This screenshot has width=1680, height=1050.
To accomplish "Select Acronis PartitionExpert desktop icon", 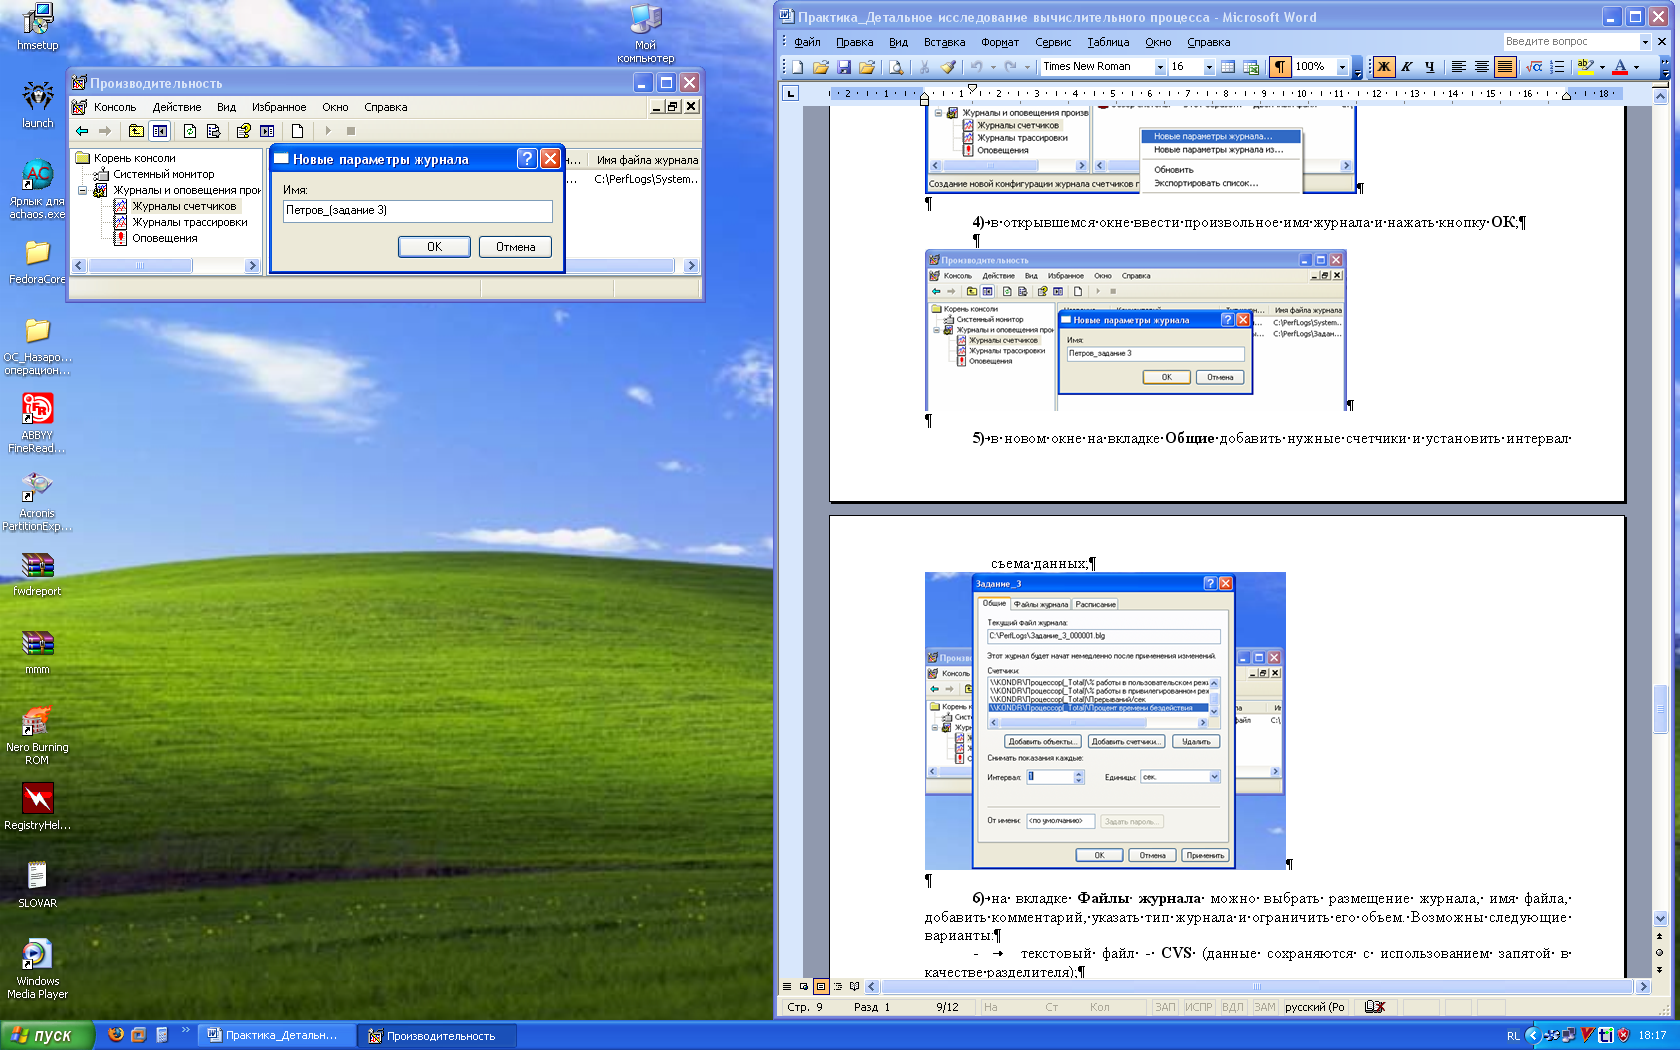I will pos(37,501).
